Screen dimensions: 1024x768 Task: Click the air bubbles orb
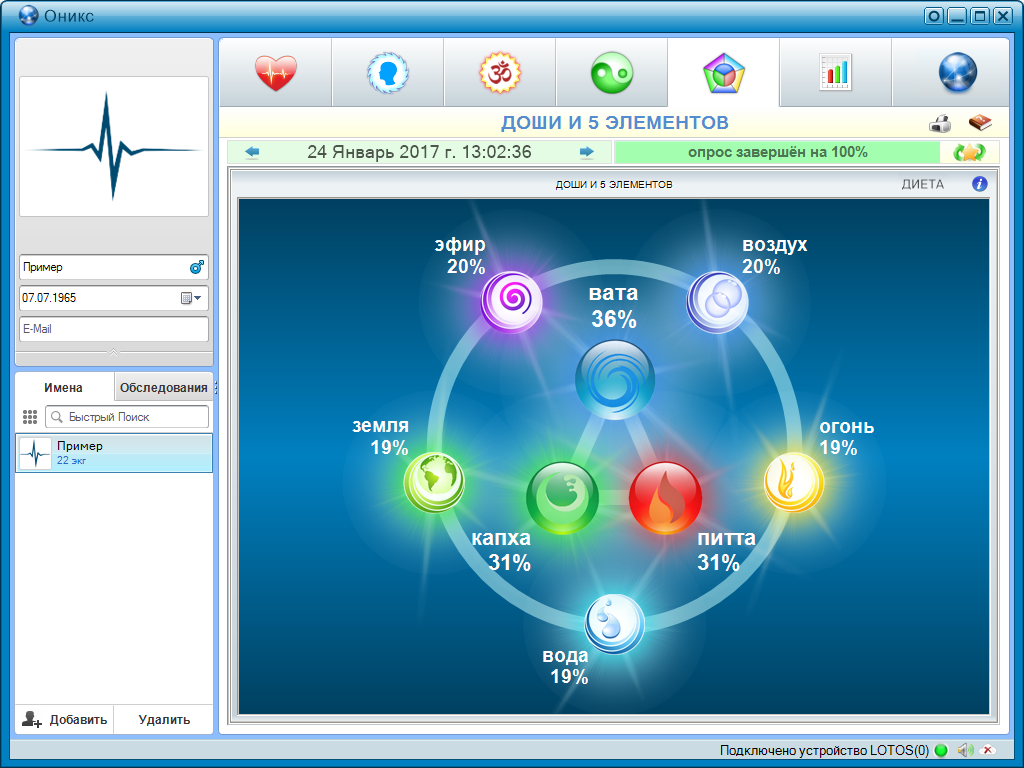click(717, 301)
